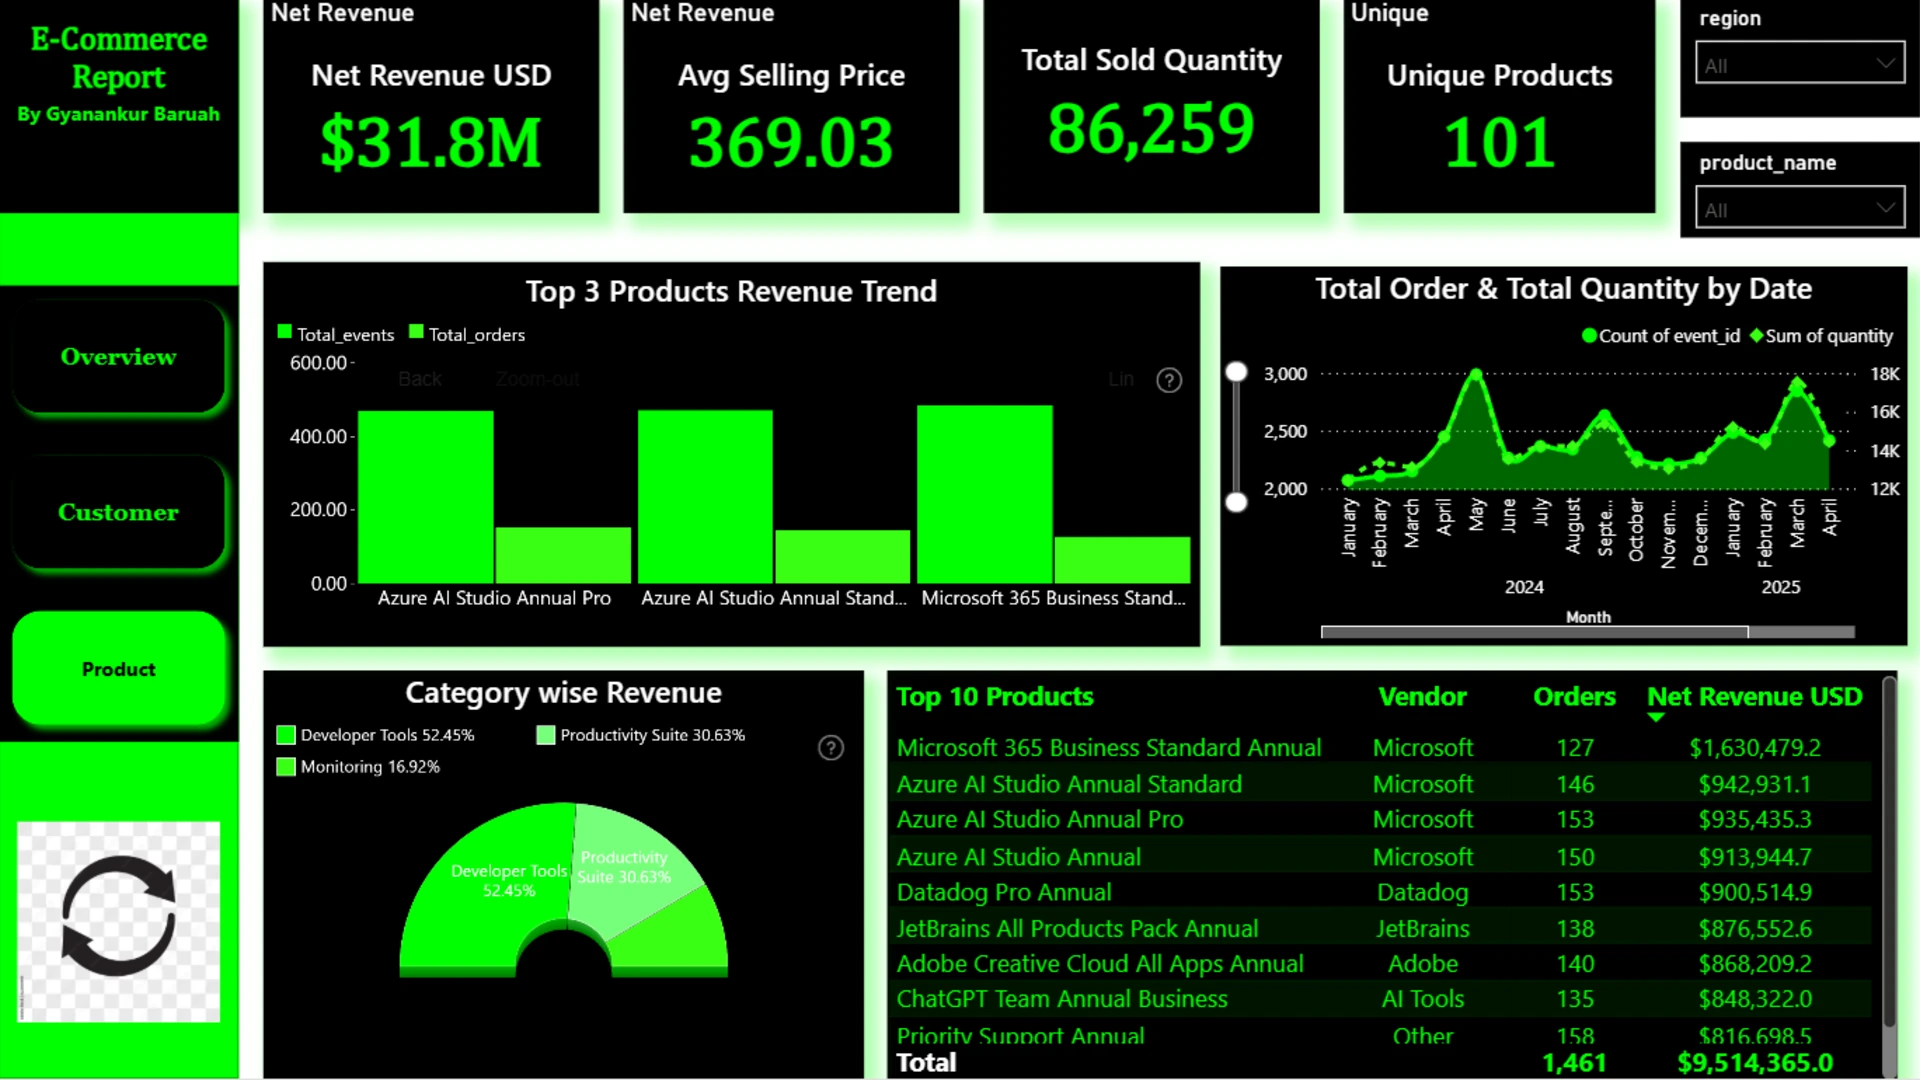Go to the Overview page
The height and width of the screenshot is (1080, 1920).
[x=119, y=357]
